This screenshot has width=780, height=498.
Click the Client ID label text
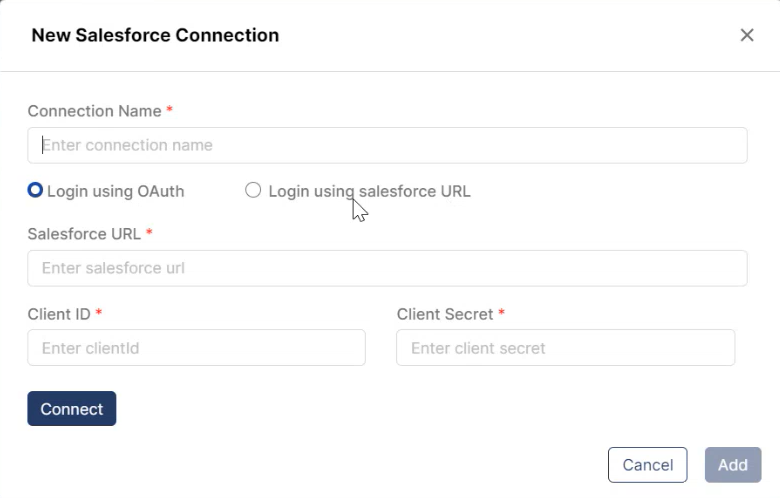59,314
